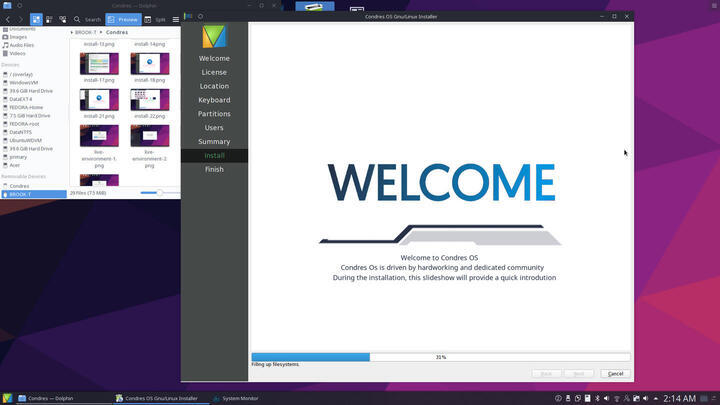Click installer License step
Screen dimensions: 720x405
pos(214,72)
